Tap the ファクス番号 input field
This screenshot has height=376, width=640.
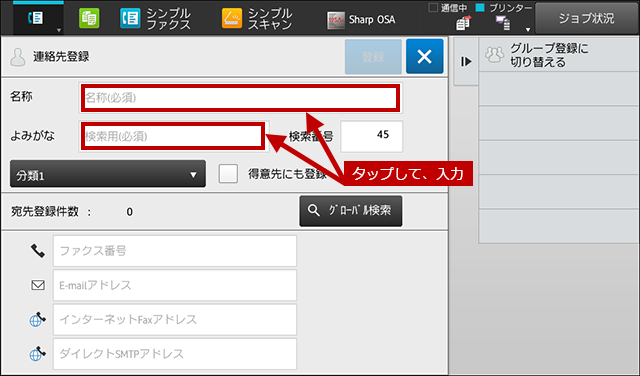tap(175, 251)
